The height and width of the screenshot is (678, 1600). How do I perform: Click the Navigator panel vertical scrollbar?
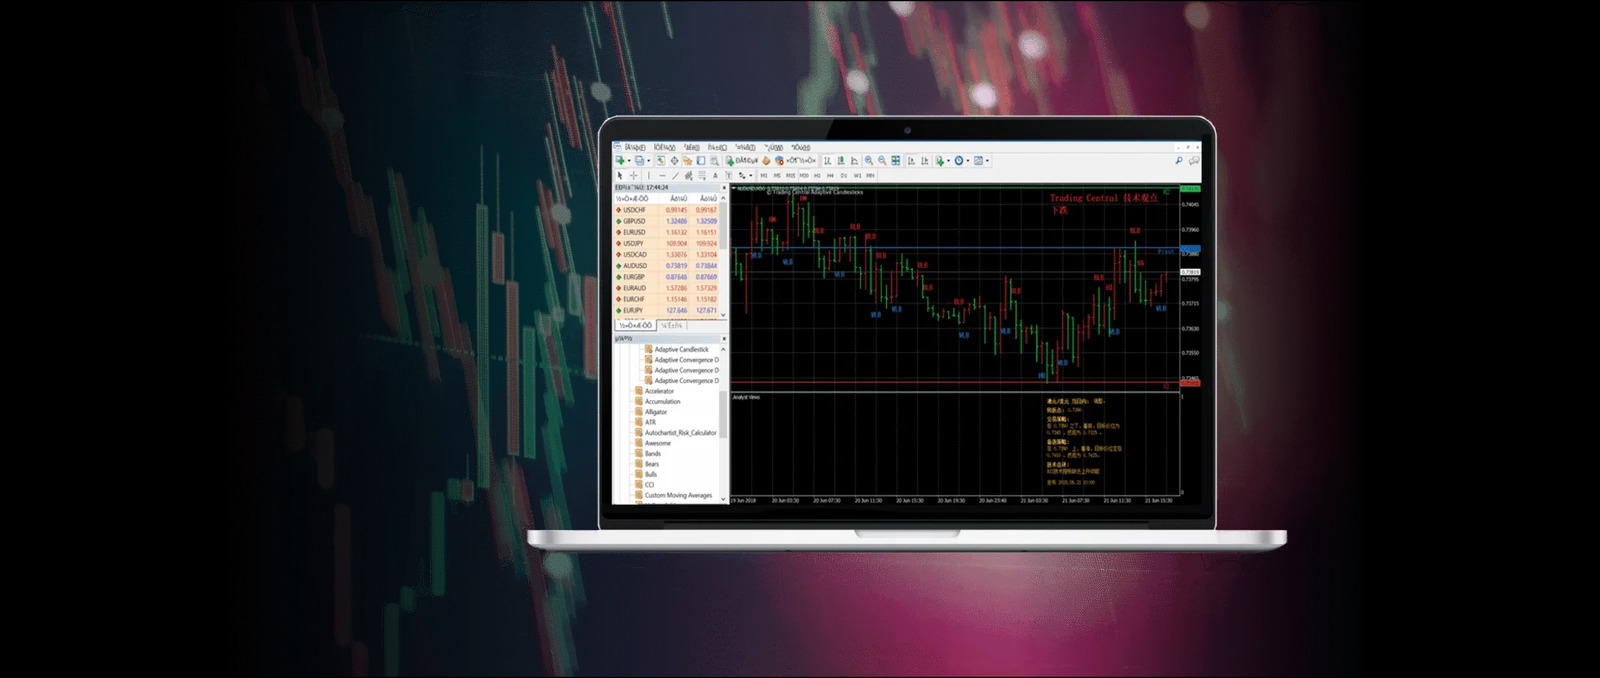point(722,415)
